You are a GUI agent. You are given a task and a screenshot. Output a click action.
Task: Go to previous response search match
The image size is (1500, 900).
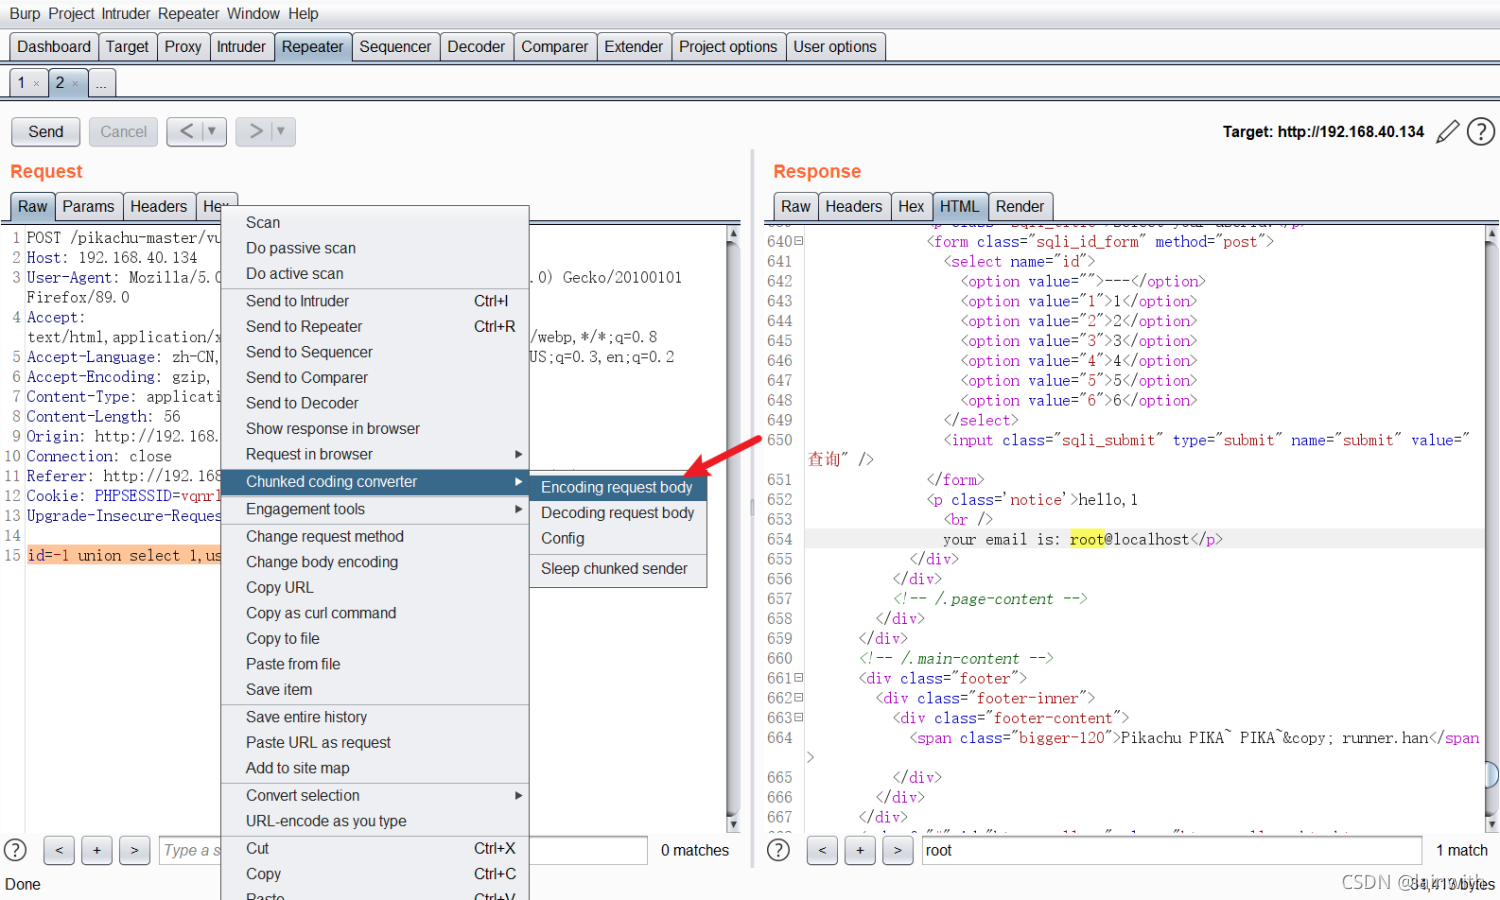pos(822,850)
